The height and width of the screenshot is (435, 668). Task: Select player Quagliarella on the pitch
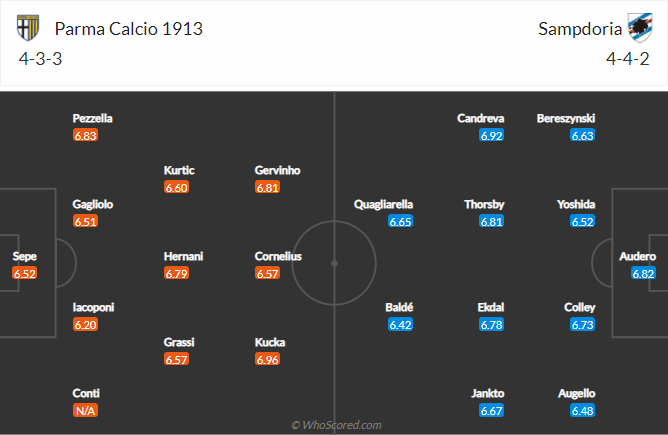[383, 204]
